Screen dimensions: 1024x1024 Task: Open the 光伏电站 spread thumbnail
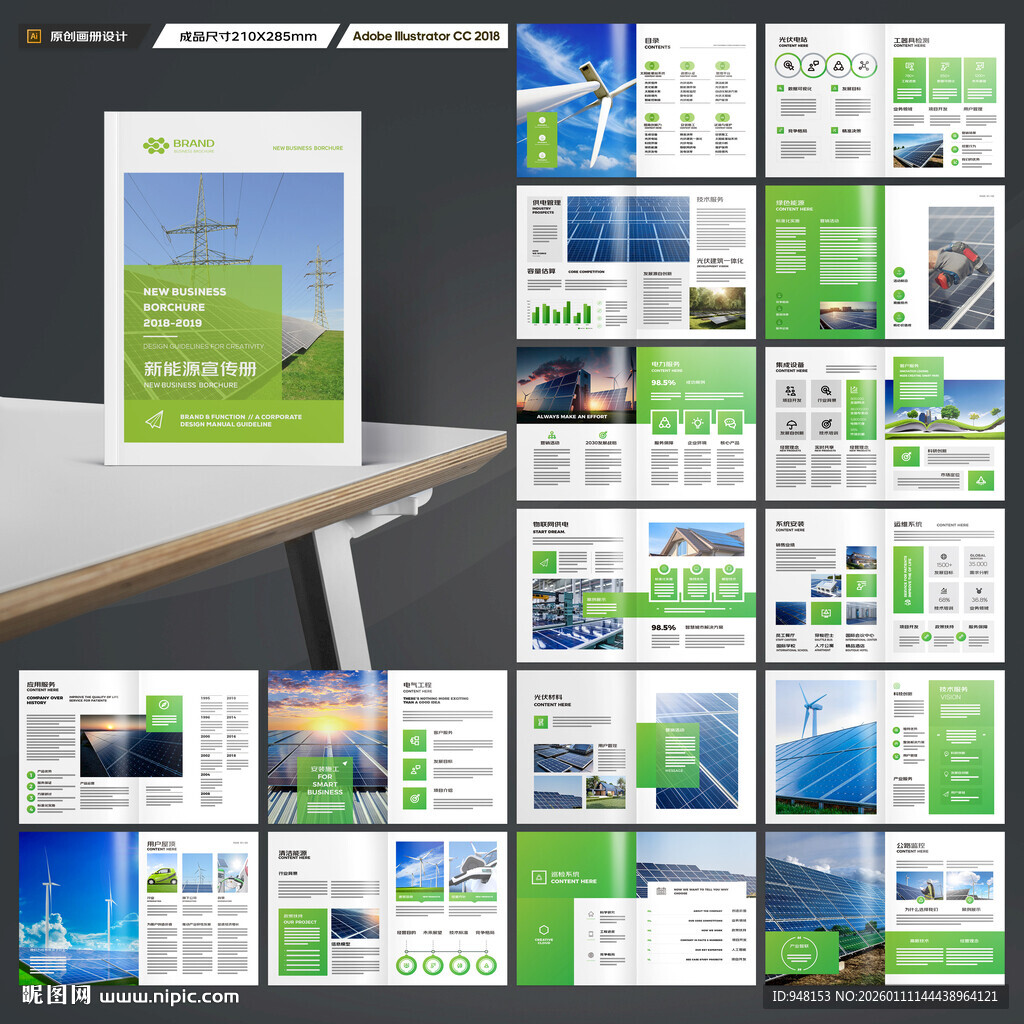click(x=885, y=101)
